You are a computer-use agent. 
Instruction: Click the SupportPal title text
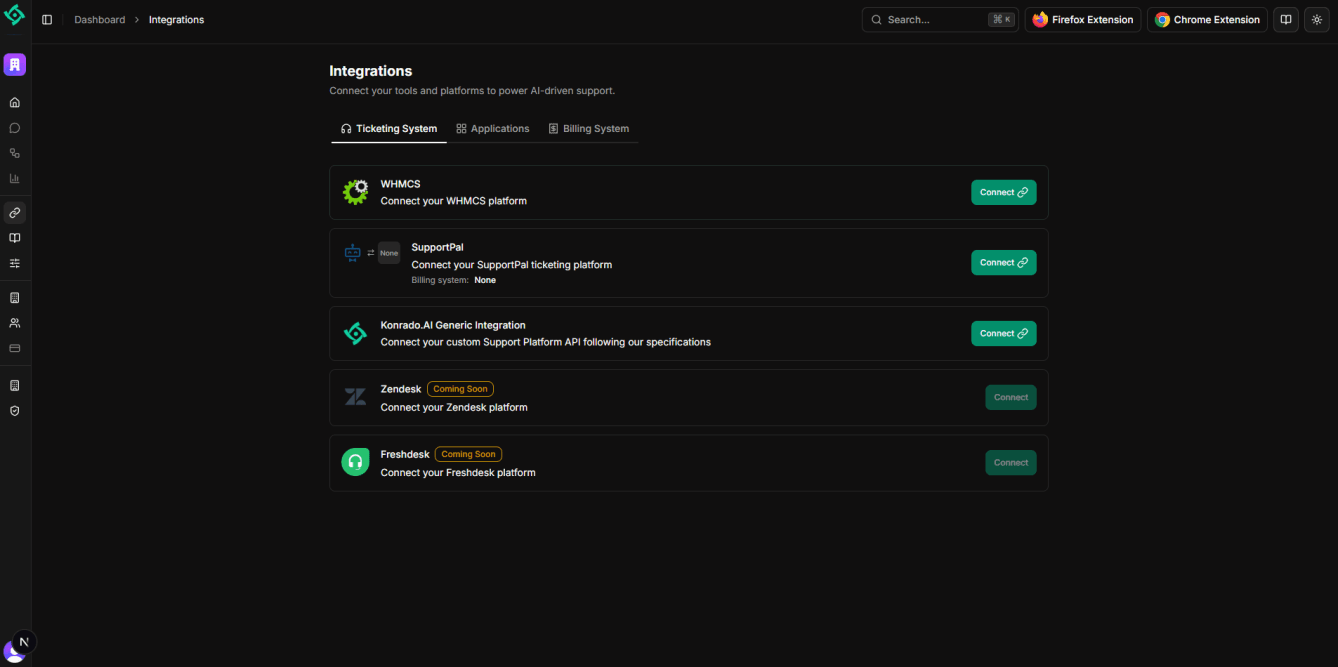[438, 247]
